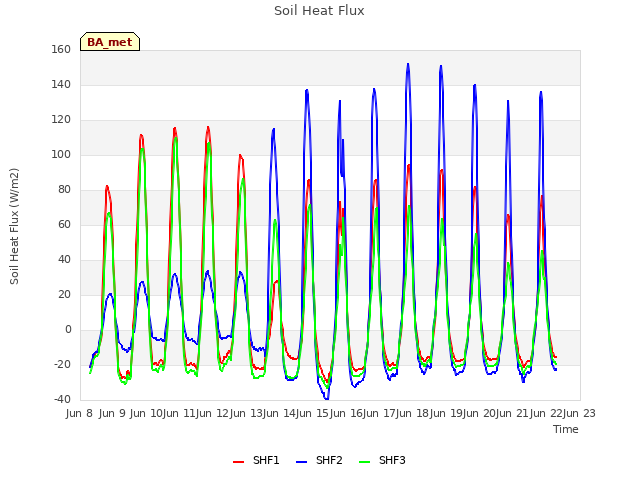Click the Jun 9 x-axis label
Viewport: 640px width, 480px height.
[112, 413]
